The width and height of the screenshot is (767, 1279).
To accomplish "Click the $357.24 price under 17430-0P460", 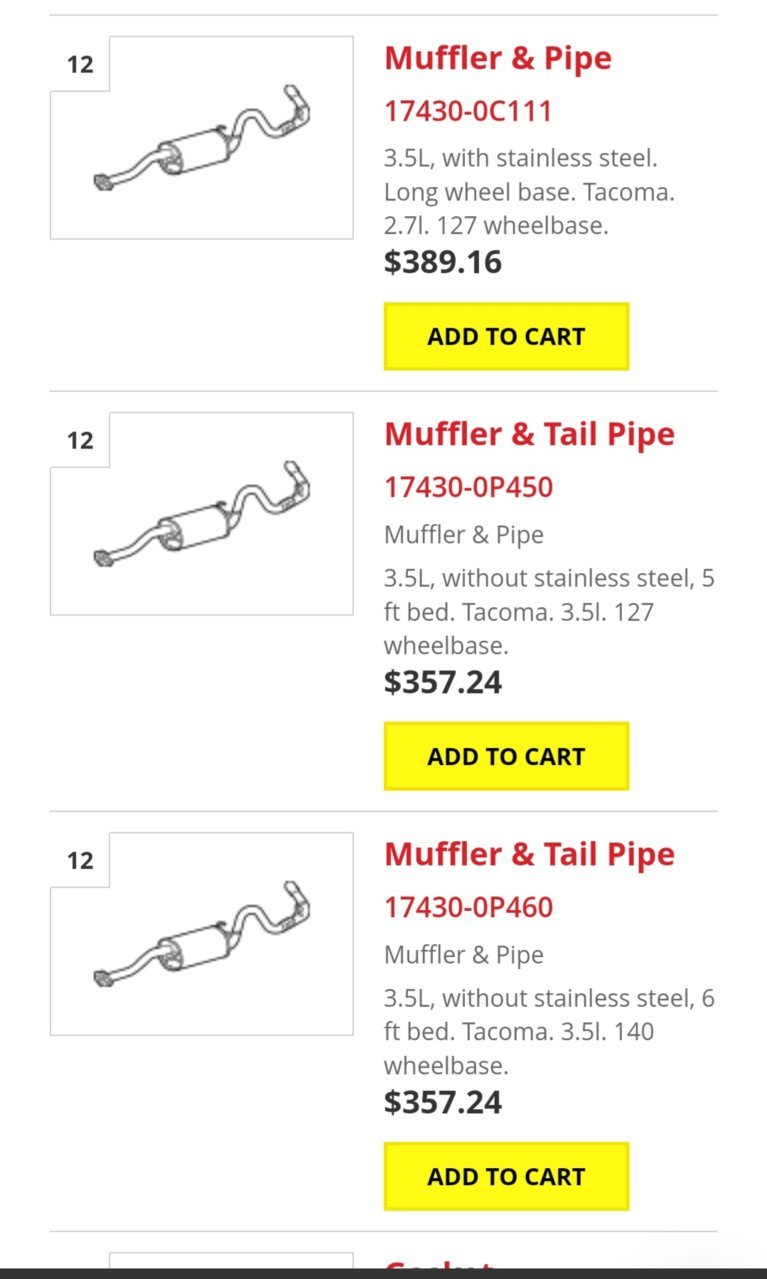I will coord(443,1102).
